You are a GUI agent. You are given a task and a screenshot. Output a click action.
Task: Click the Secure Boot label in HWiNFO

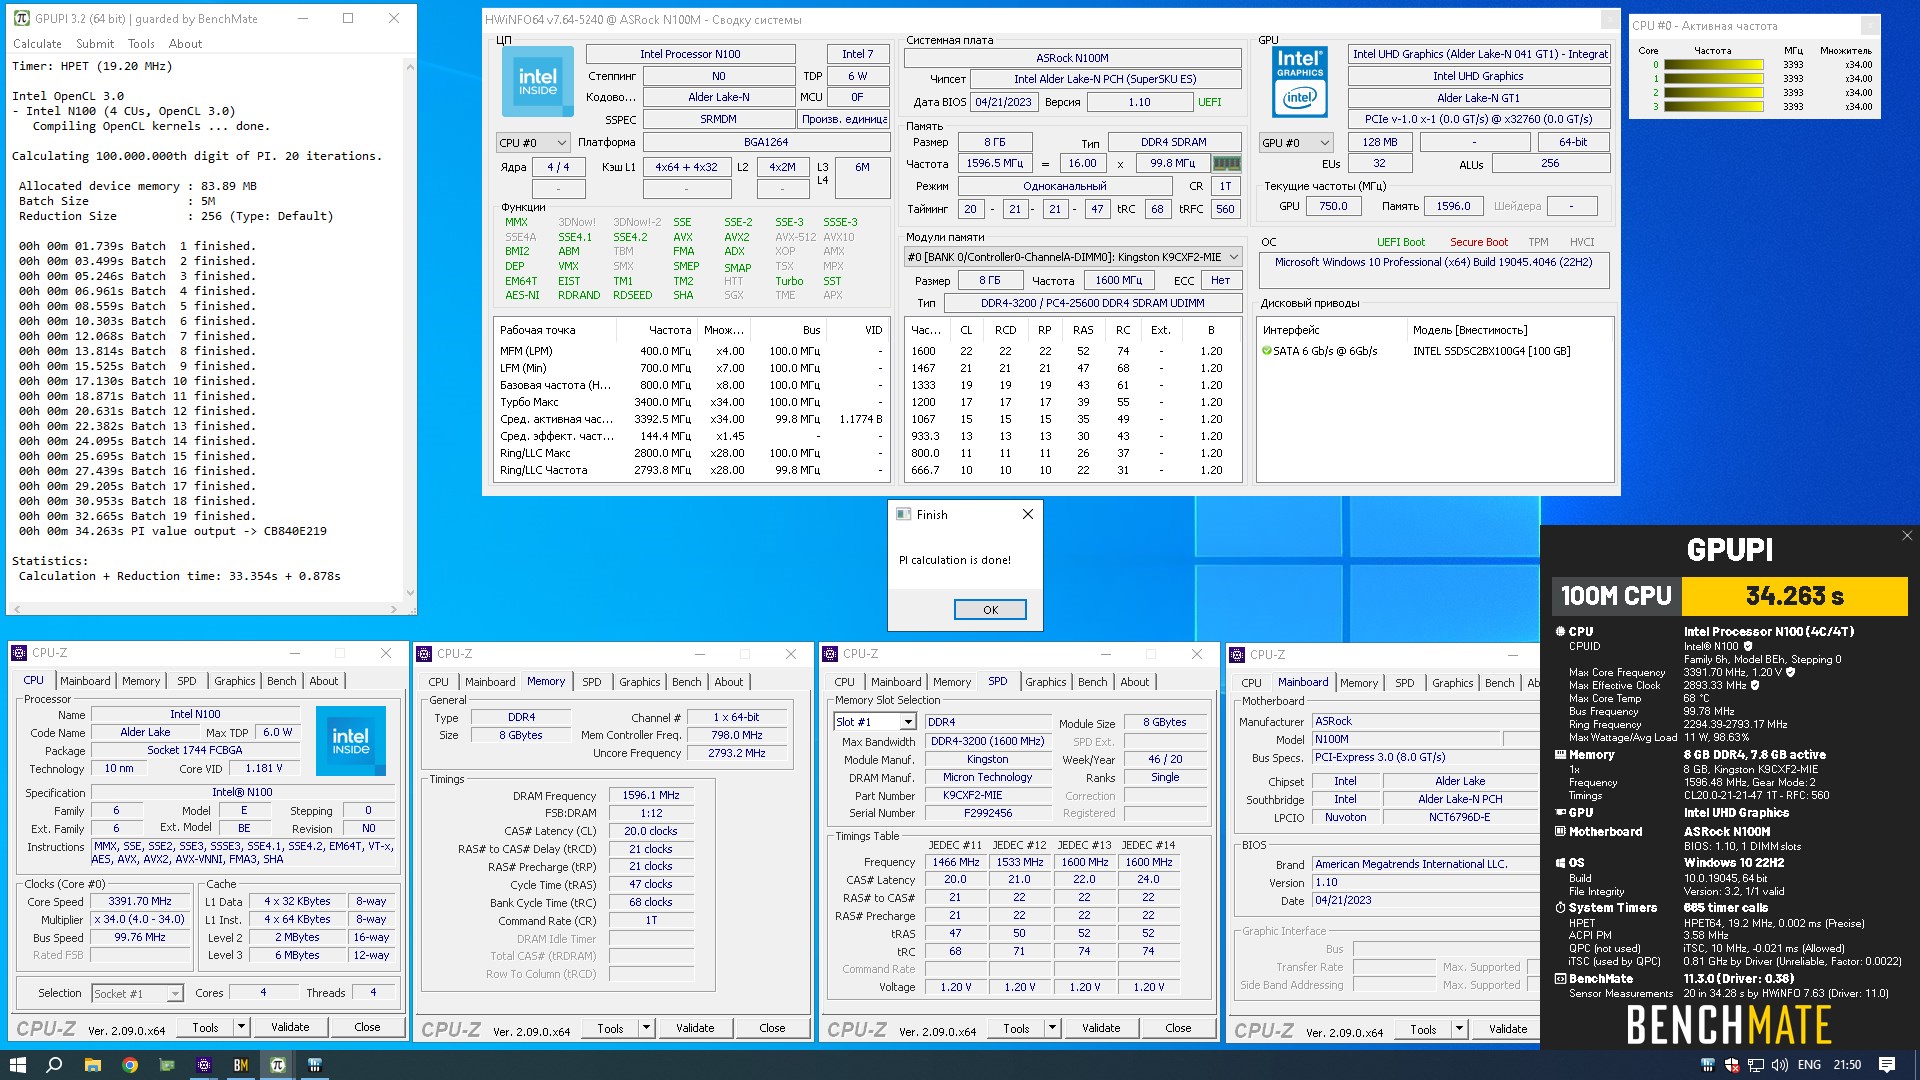coord(1479,242)
